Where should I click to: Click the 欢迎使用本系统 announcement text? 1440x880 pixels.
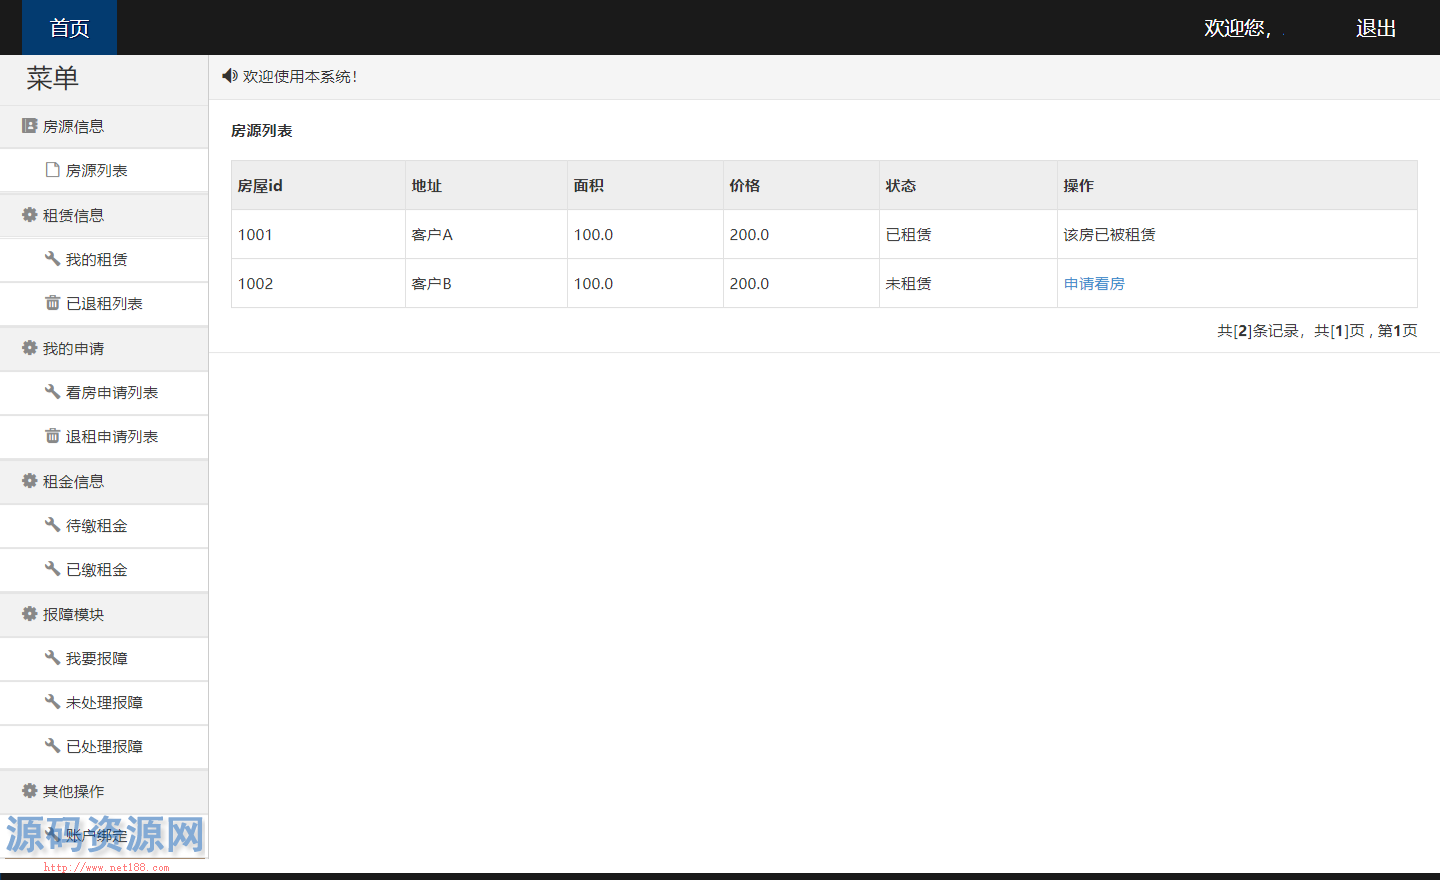[x=300, y=76]
